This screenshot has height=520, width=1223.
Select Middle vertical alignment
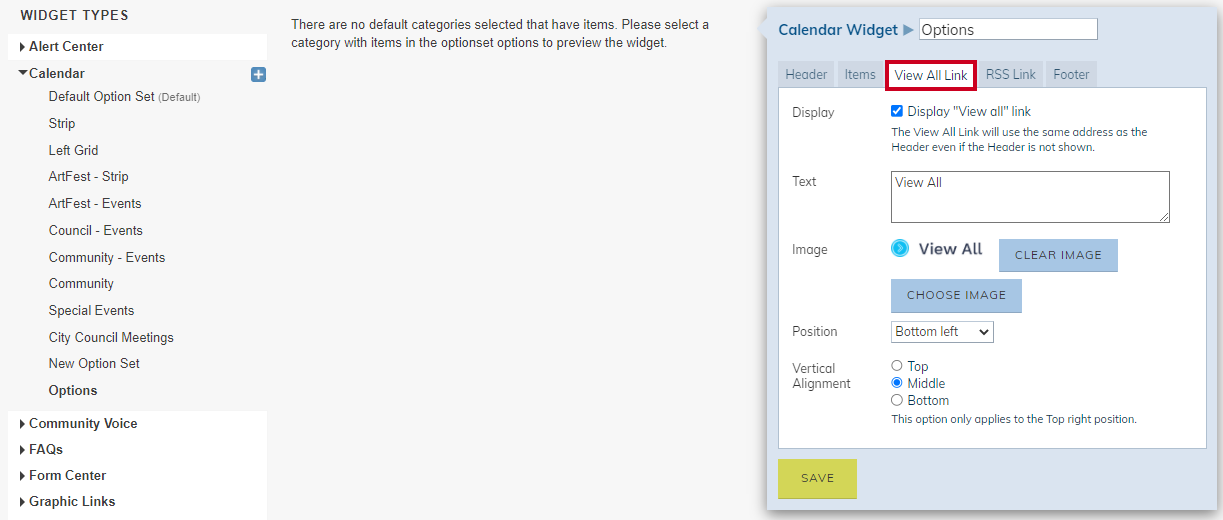[897, 383]
